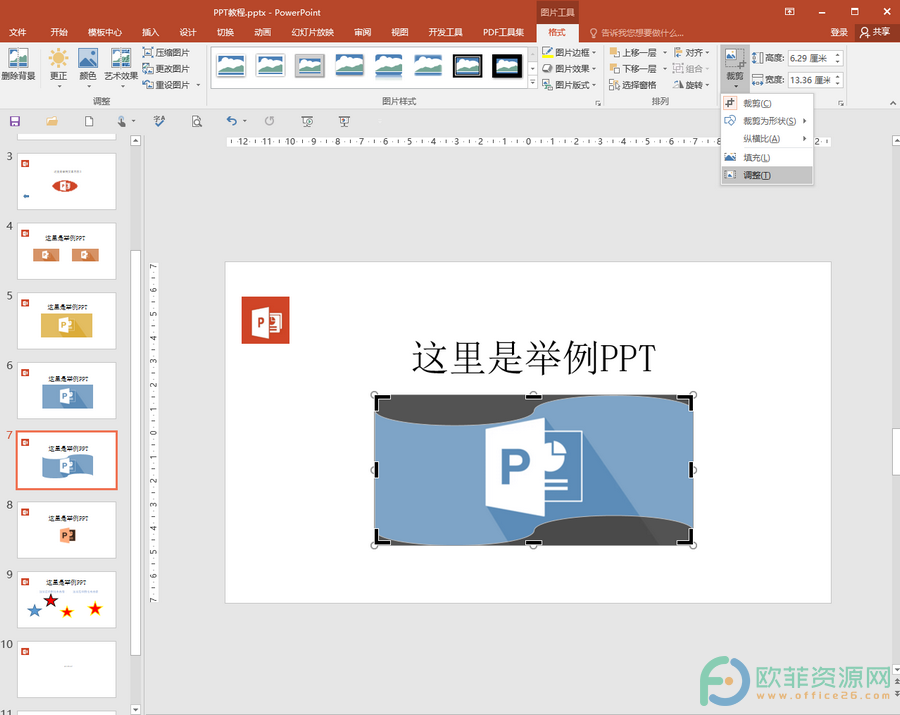Click the 高度 height input field
Screen dimensions: 900x715
click(x=810, y=58)
